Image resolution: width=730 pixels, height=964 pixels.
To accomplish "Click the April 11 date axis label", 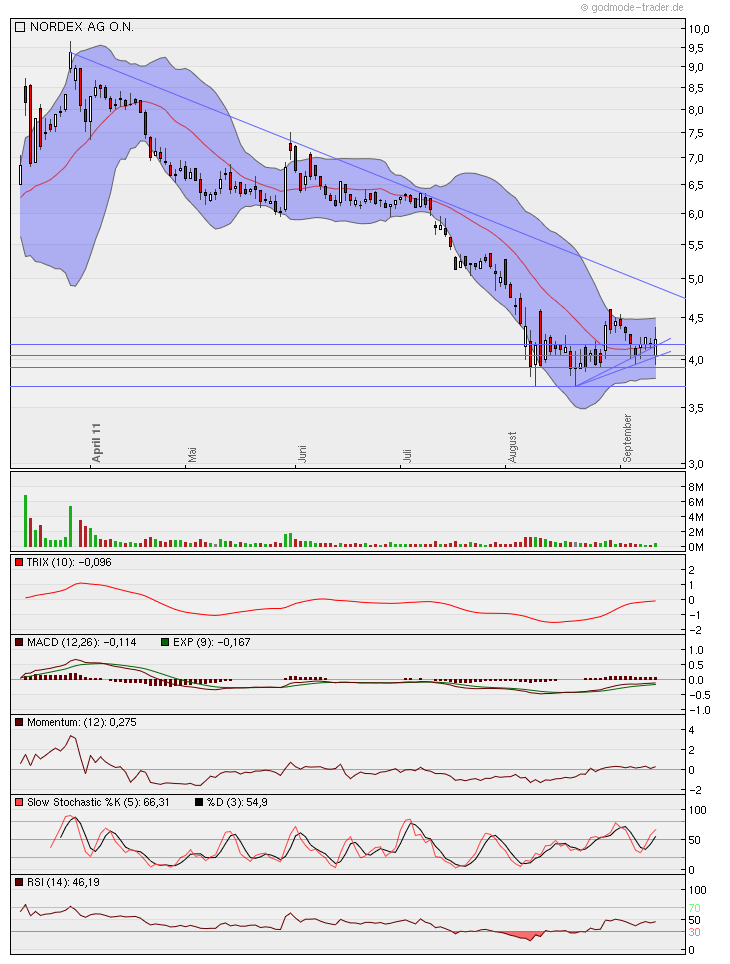I will pyautogui.click(x=96, y=443).
